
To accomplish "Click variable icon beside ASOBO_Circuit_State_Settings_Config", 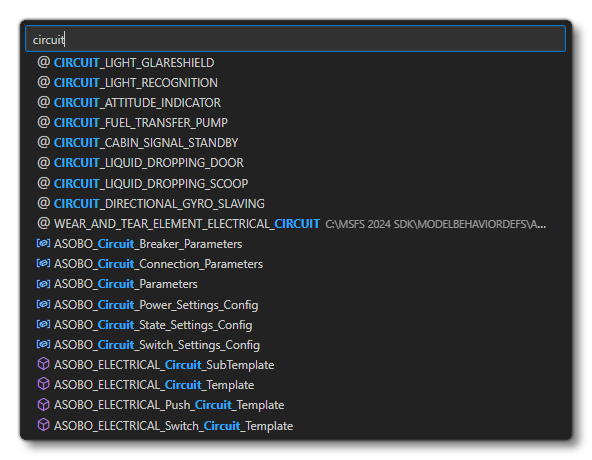I will pyautogui.click(x=43, y=324).
